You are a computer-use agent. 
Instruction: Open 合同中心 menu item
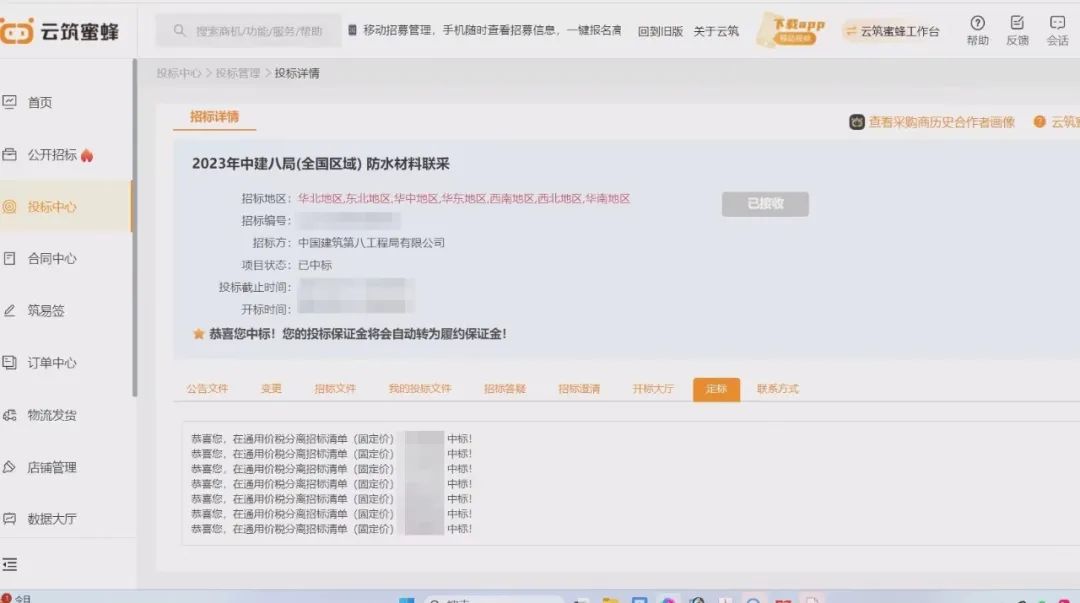pos(52,258)
